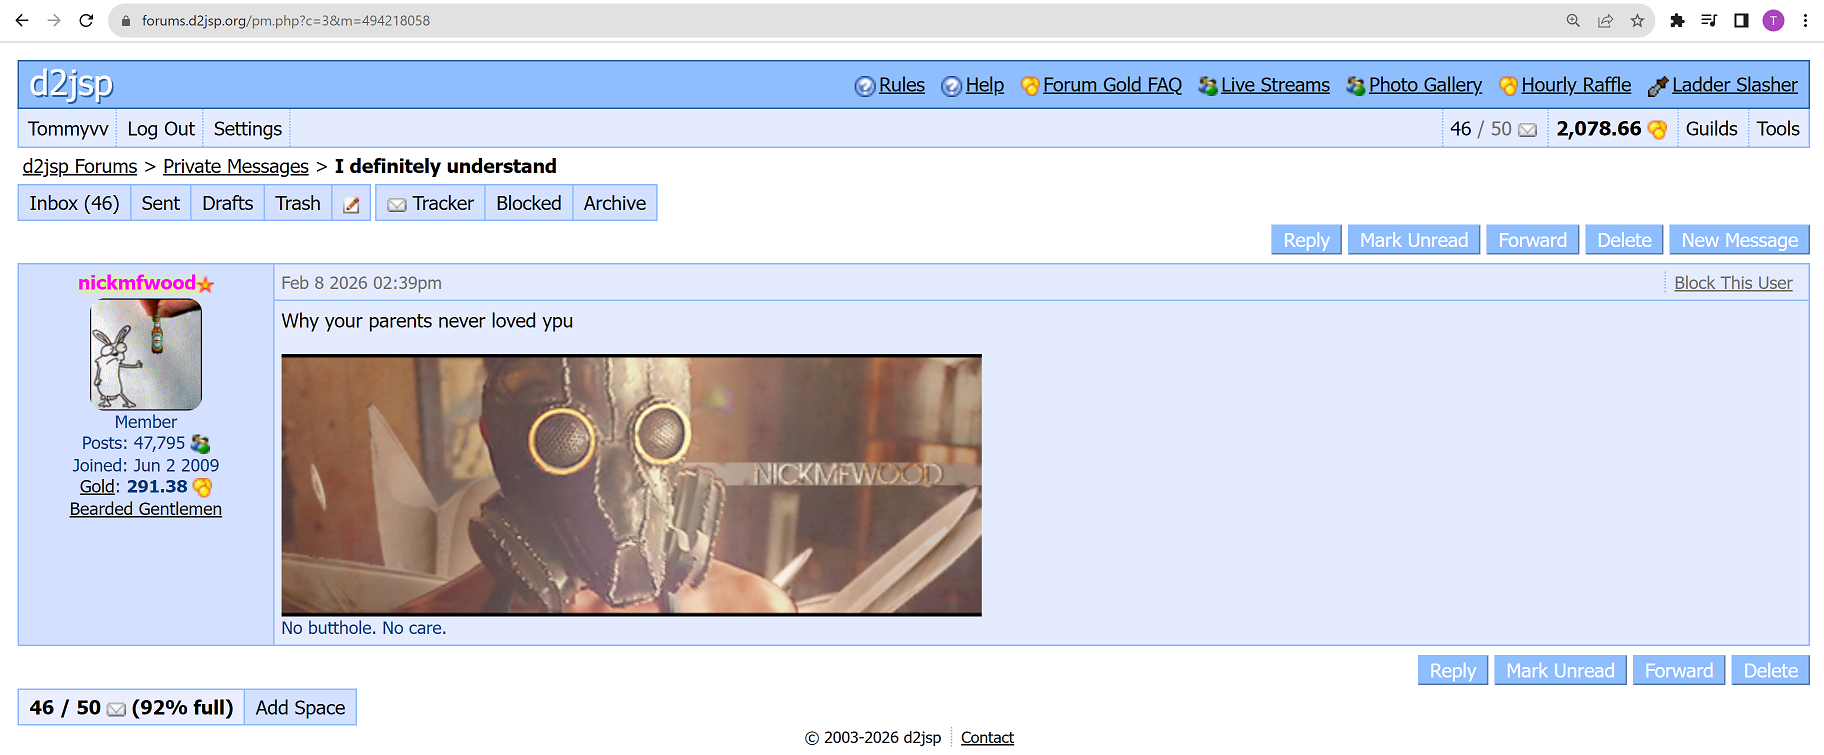This screenshot has width=1824, height=755.
Task: Open the message Tracker tab
Action: point(431,204)
